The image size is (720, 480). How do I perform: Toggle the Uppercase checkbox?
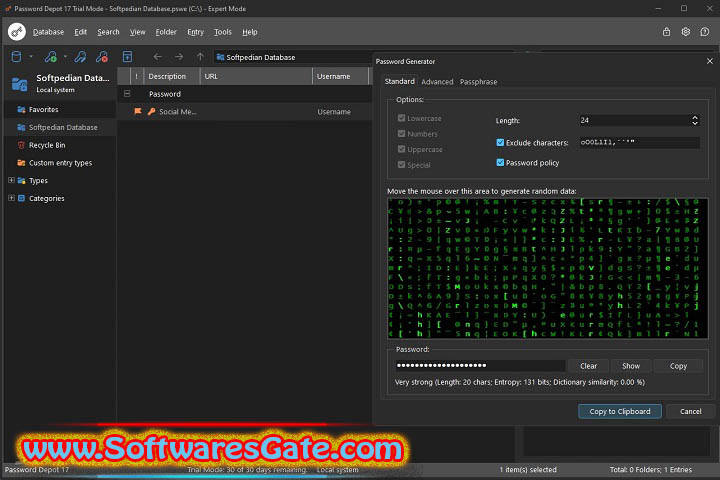pyautogui.click(x=401, y=149)
